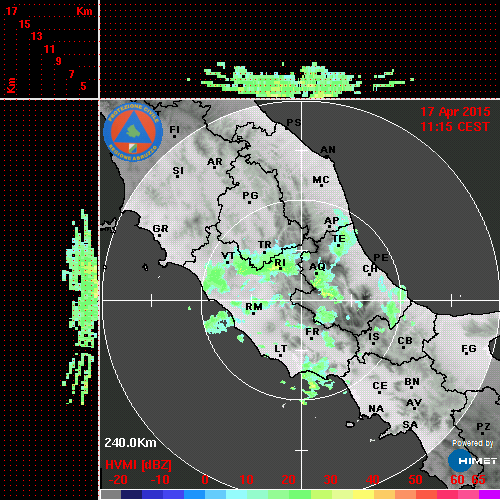The width and height of the screenshot is (500, 500).
Task: Click the HVMI [dBZ] legend title
Action: (x=138, y=465)
